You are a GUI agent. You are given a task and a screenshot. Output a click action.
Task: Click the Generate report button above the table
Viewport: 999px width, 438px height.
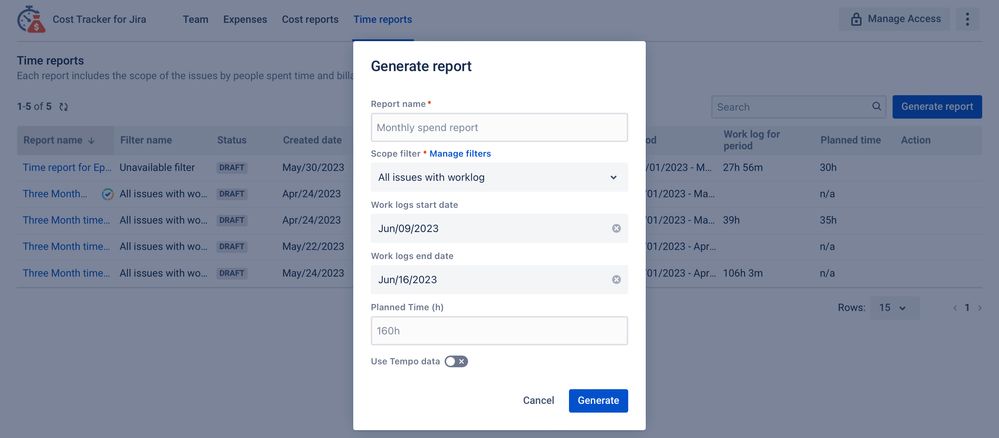pyautogui.click(x=937, y=106)
